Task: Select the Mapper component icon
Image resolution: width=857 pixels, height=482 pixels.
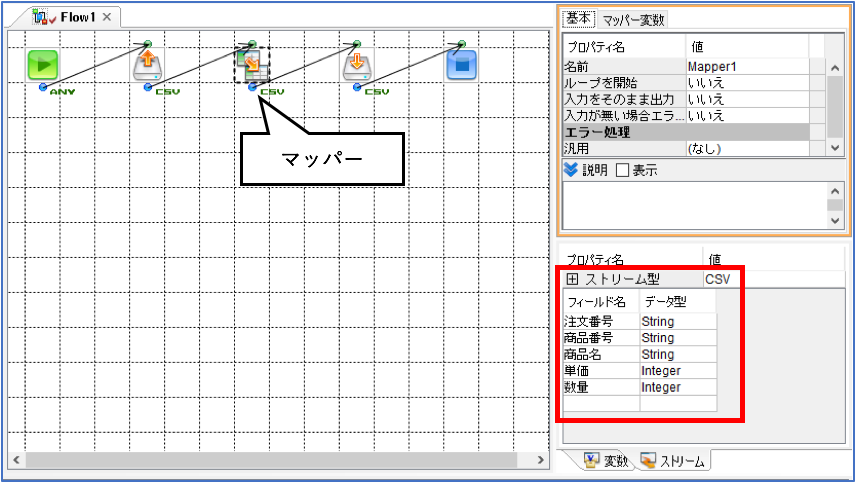Action: (252, 65)
